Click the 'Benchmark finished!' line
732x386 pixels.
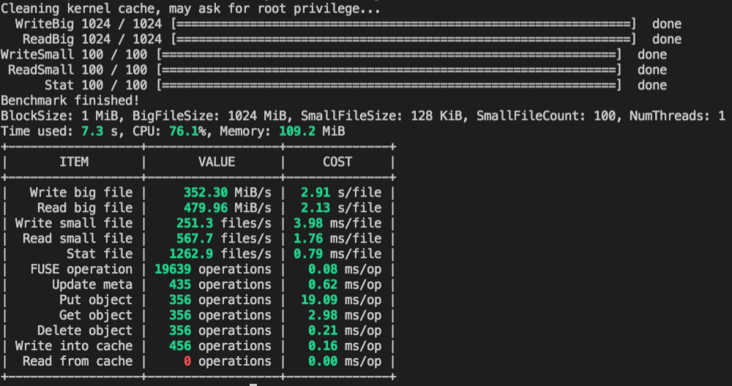point(70,100)
